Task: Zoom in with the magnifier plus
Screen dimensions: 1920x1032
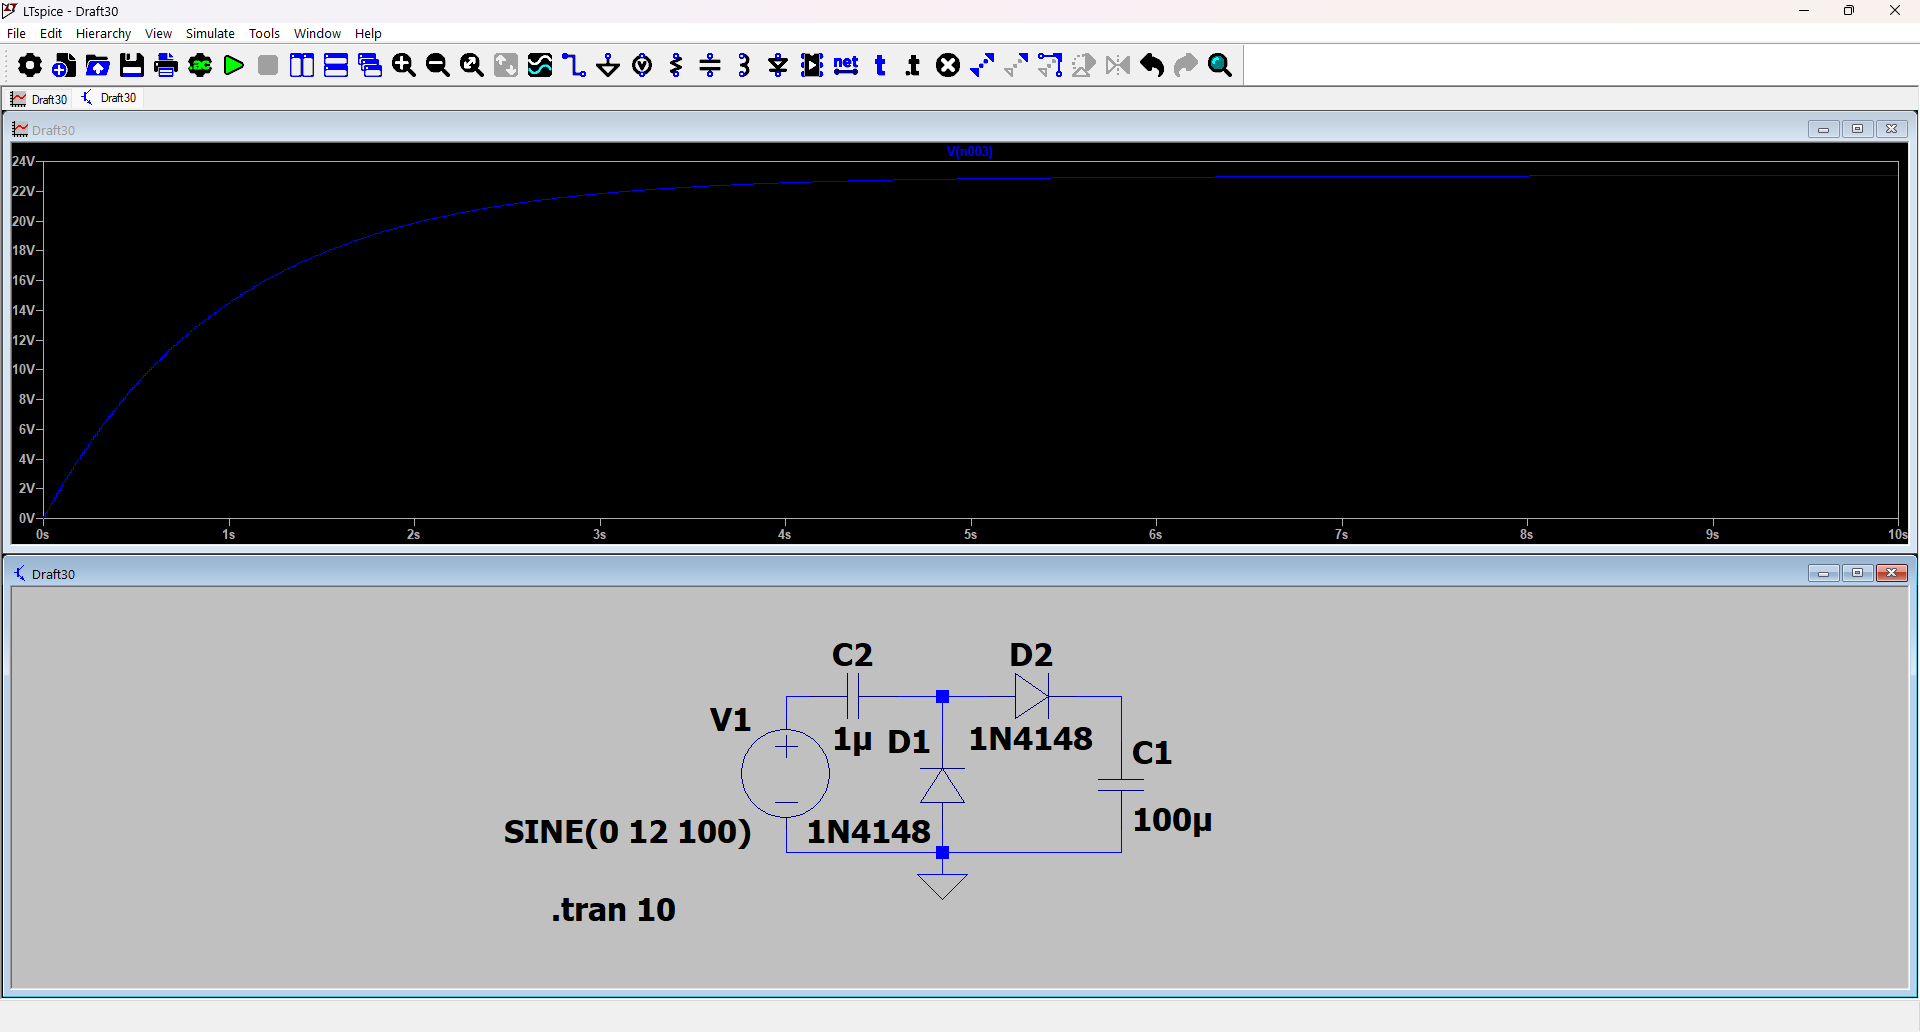Action: tap(404, 66)
